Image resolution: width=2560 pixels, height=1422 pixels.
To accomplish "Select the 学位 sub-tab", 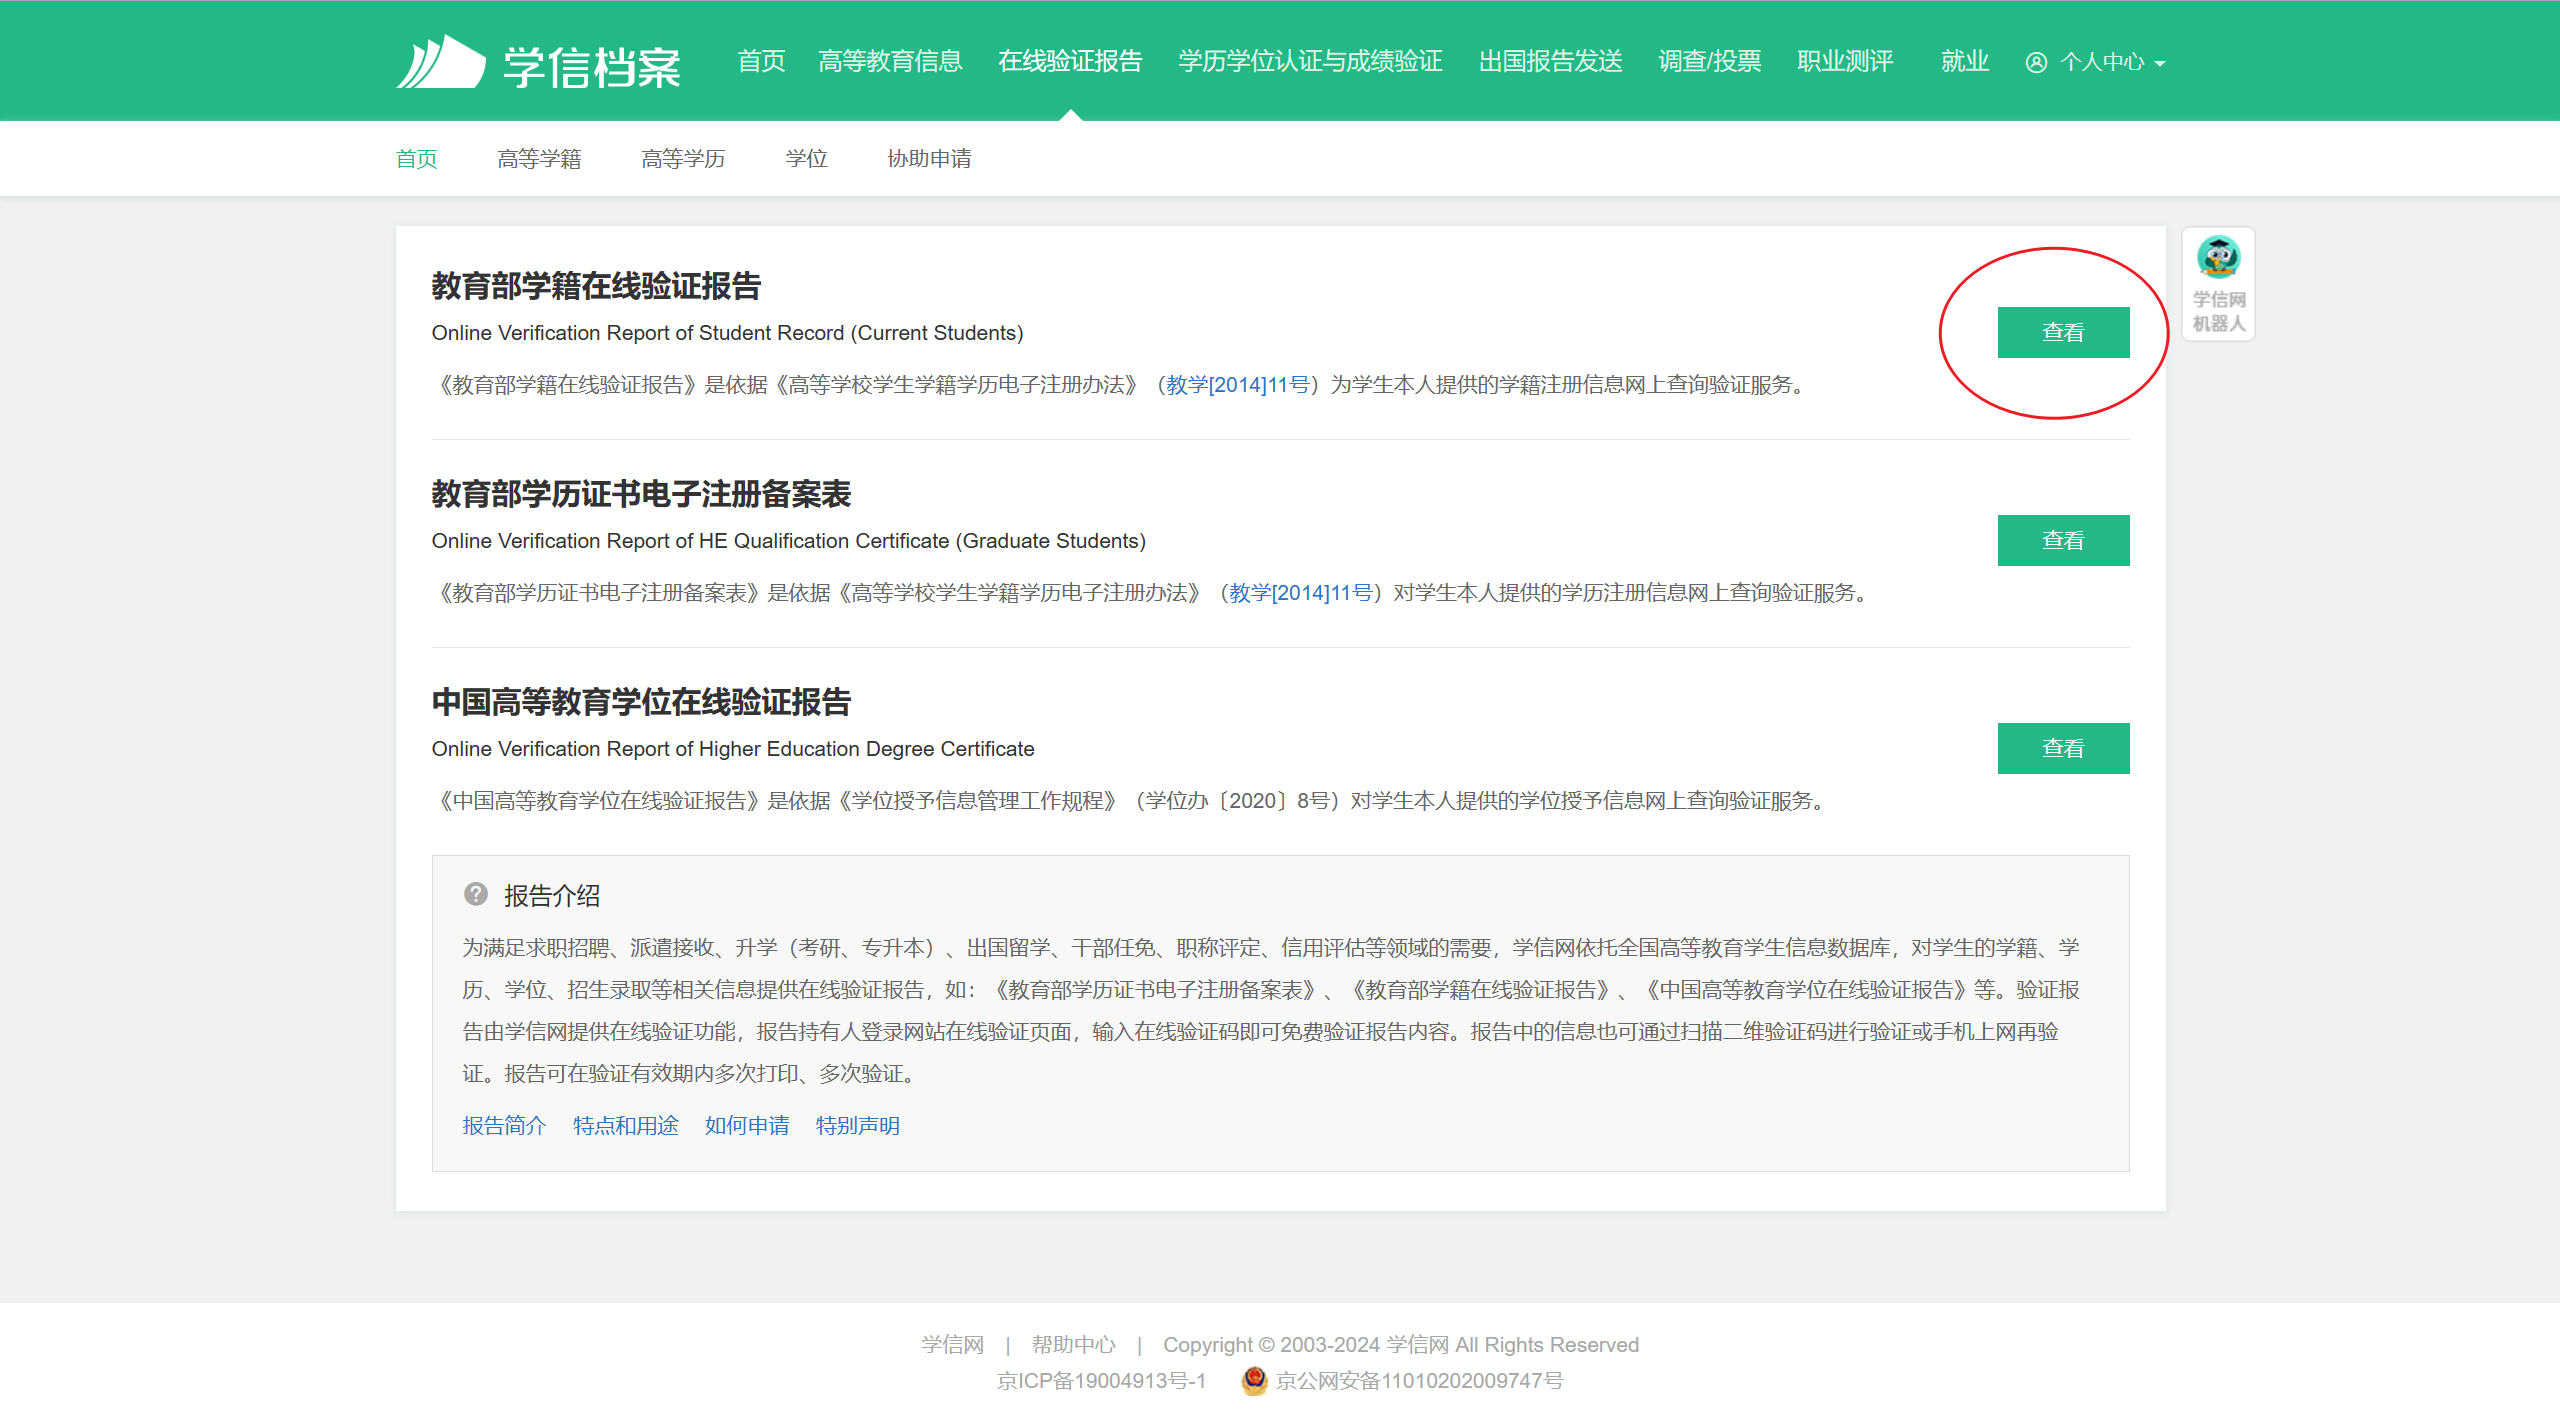I will point(806,159).
